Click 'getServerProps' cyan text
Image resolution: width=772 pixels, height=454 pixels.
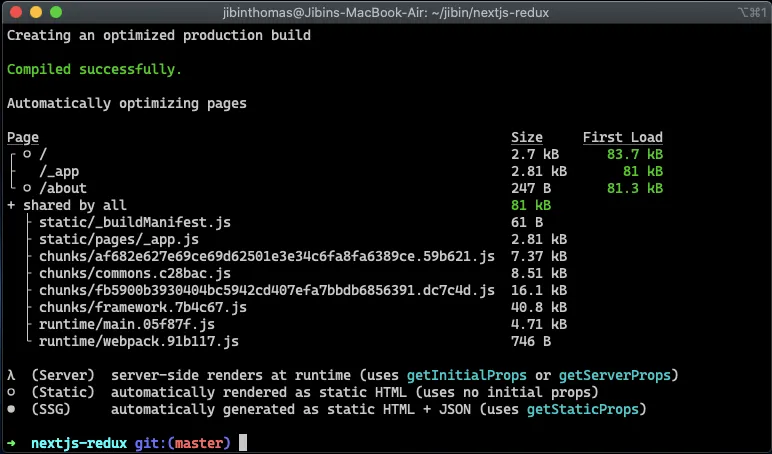[x=615, y=375]
